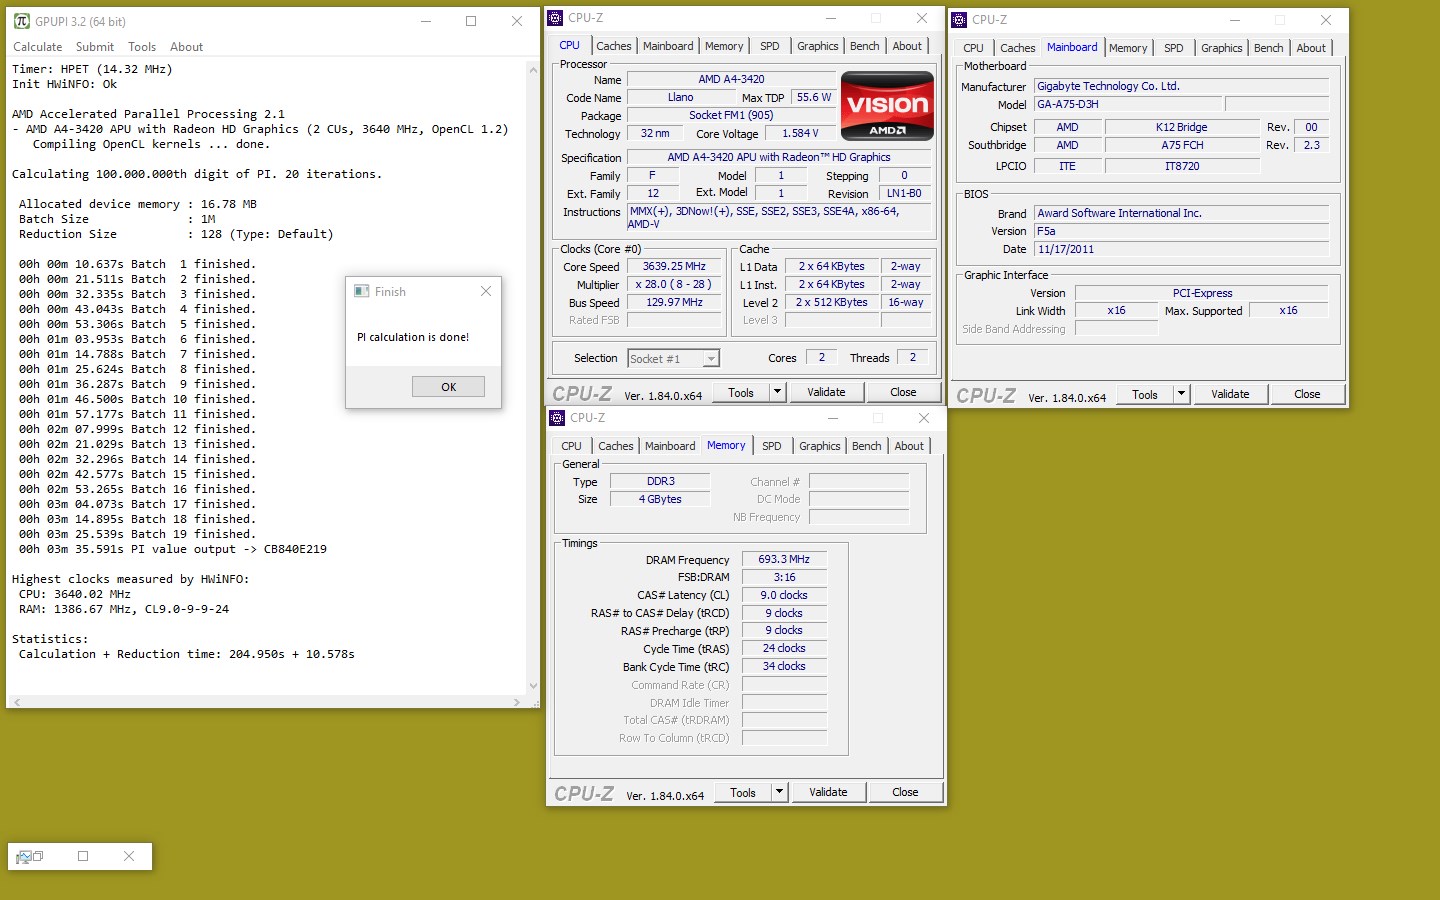The image size is (1440, 900).
Task: Click the Finish dialog window icon
Action: 362,291
